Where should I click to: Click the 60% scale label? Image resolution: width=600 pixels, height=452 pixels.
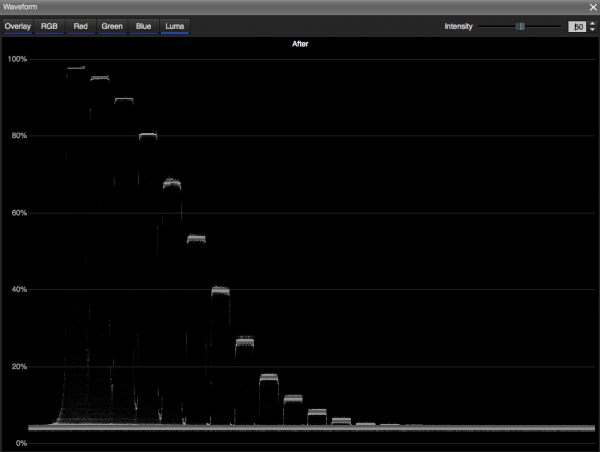pyautogui.click(x=17, y=213)
